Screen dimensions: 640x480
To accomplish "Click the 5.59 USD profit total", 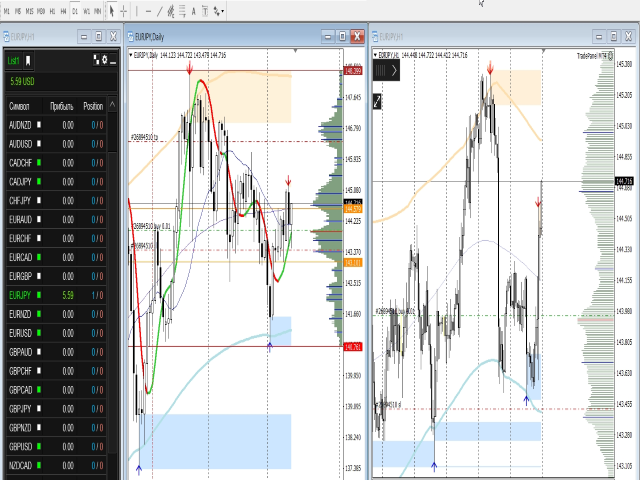I will tap(22, 82).
